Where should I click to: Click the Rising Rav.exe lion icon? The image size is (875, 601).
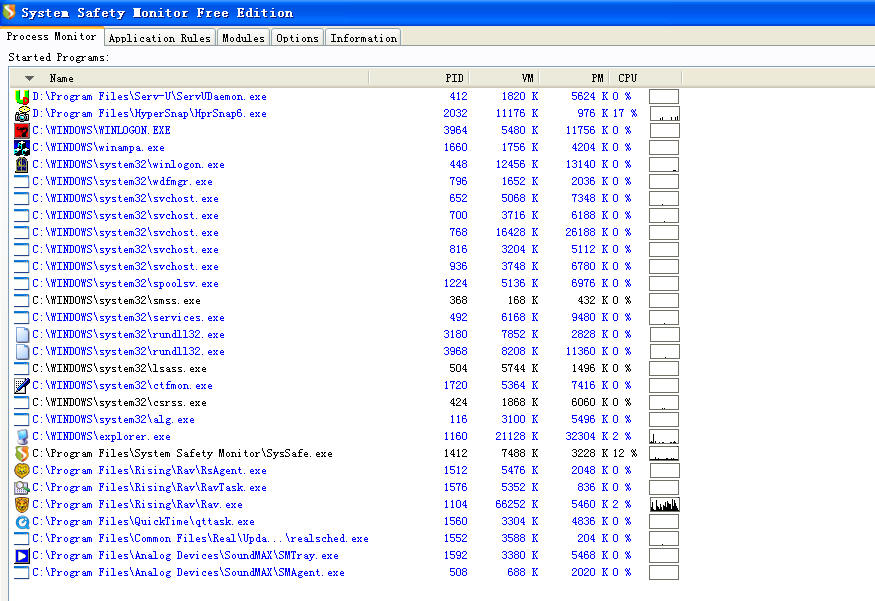tap(22, 505)
